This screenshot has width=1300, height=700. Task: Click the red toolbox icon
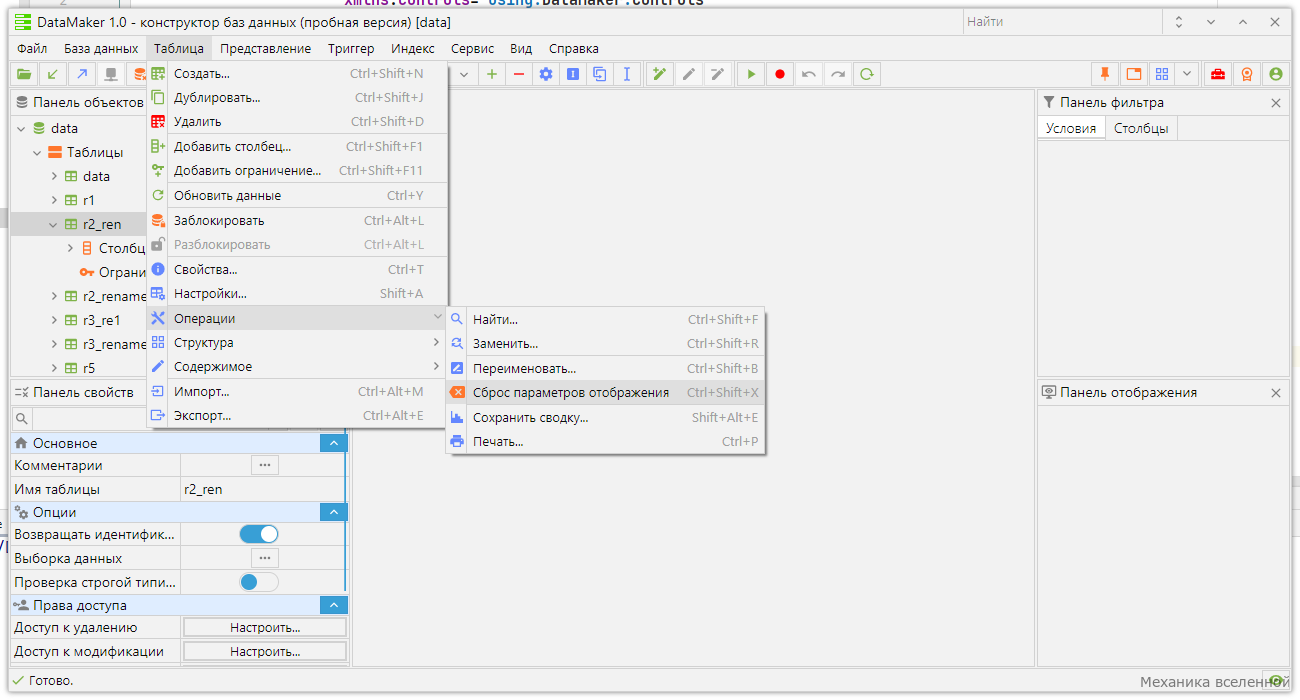click(x=1218, y=74)
